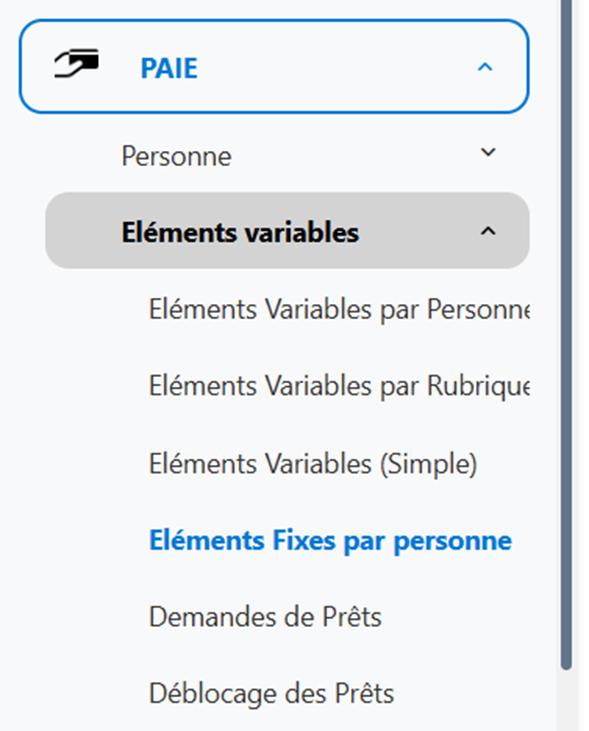Open Eléments Variables par Personne
589x731 pixels.
coord(339,309)
